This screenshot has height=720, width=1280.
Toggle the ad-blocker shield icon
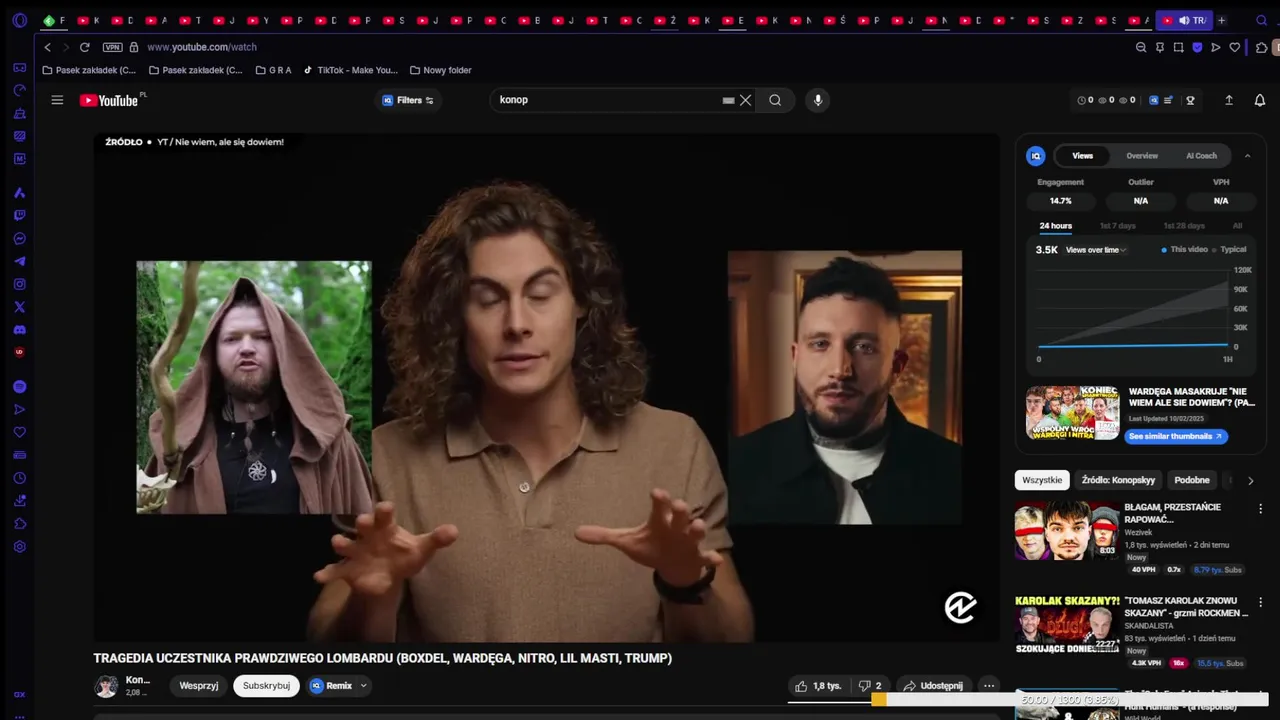1197,47
